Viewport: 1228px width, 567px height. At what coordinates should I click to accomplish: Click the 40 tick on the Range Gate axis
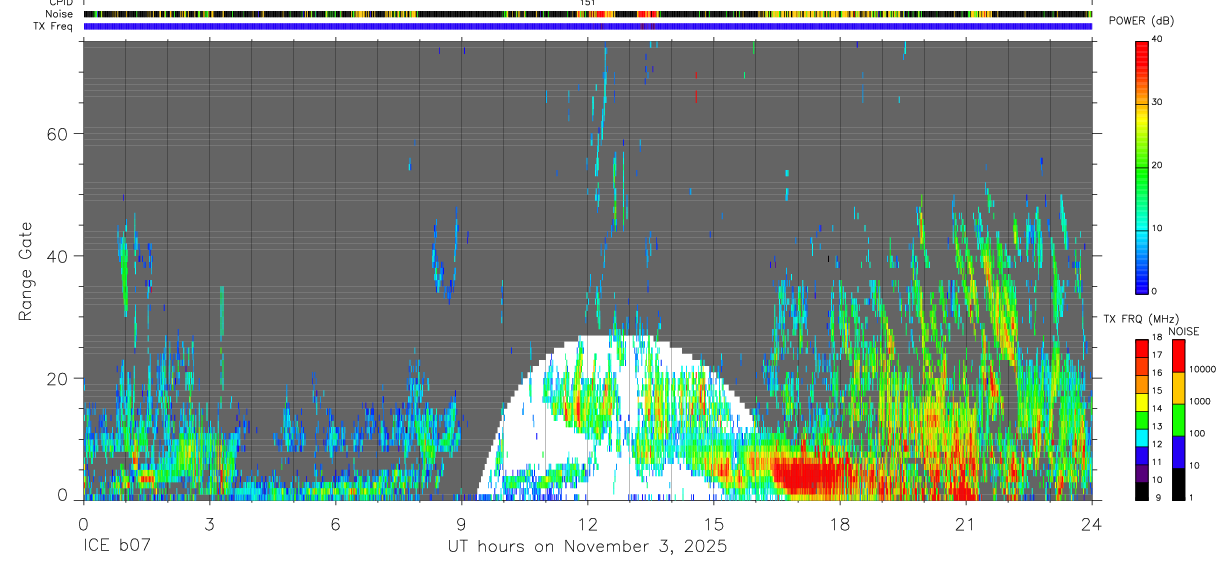coord(60,256)
